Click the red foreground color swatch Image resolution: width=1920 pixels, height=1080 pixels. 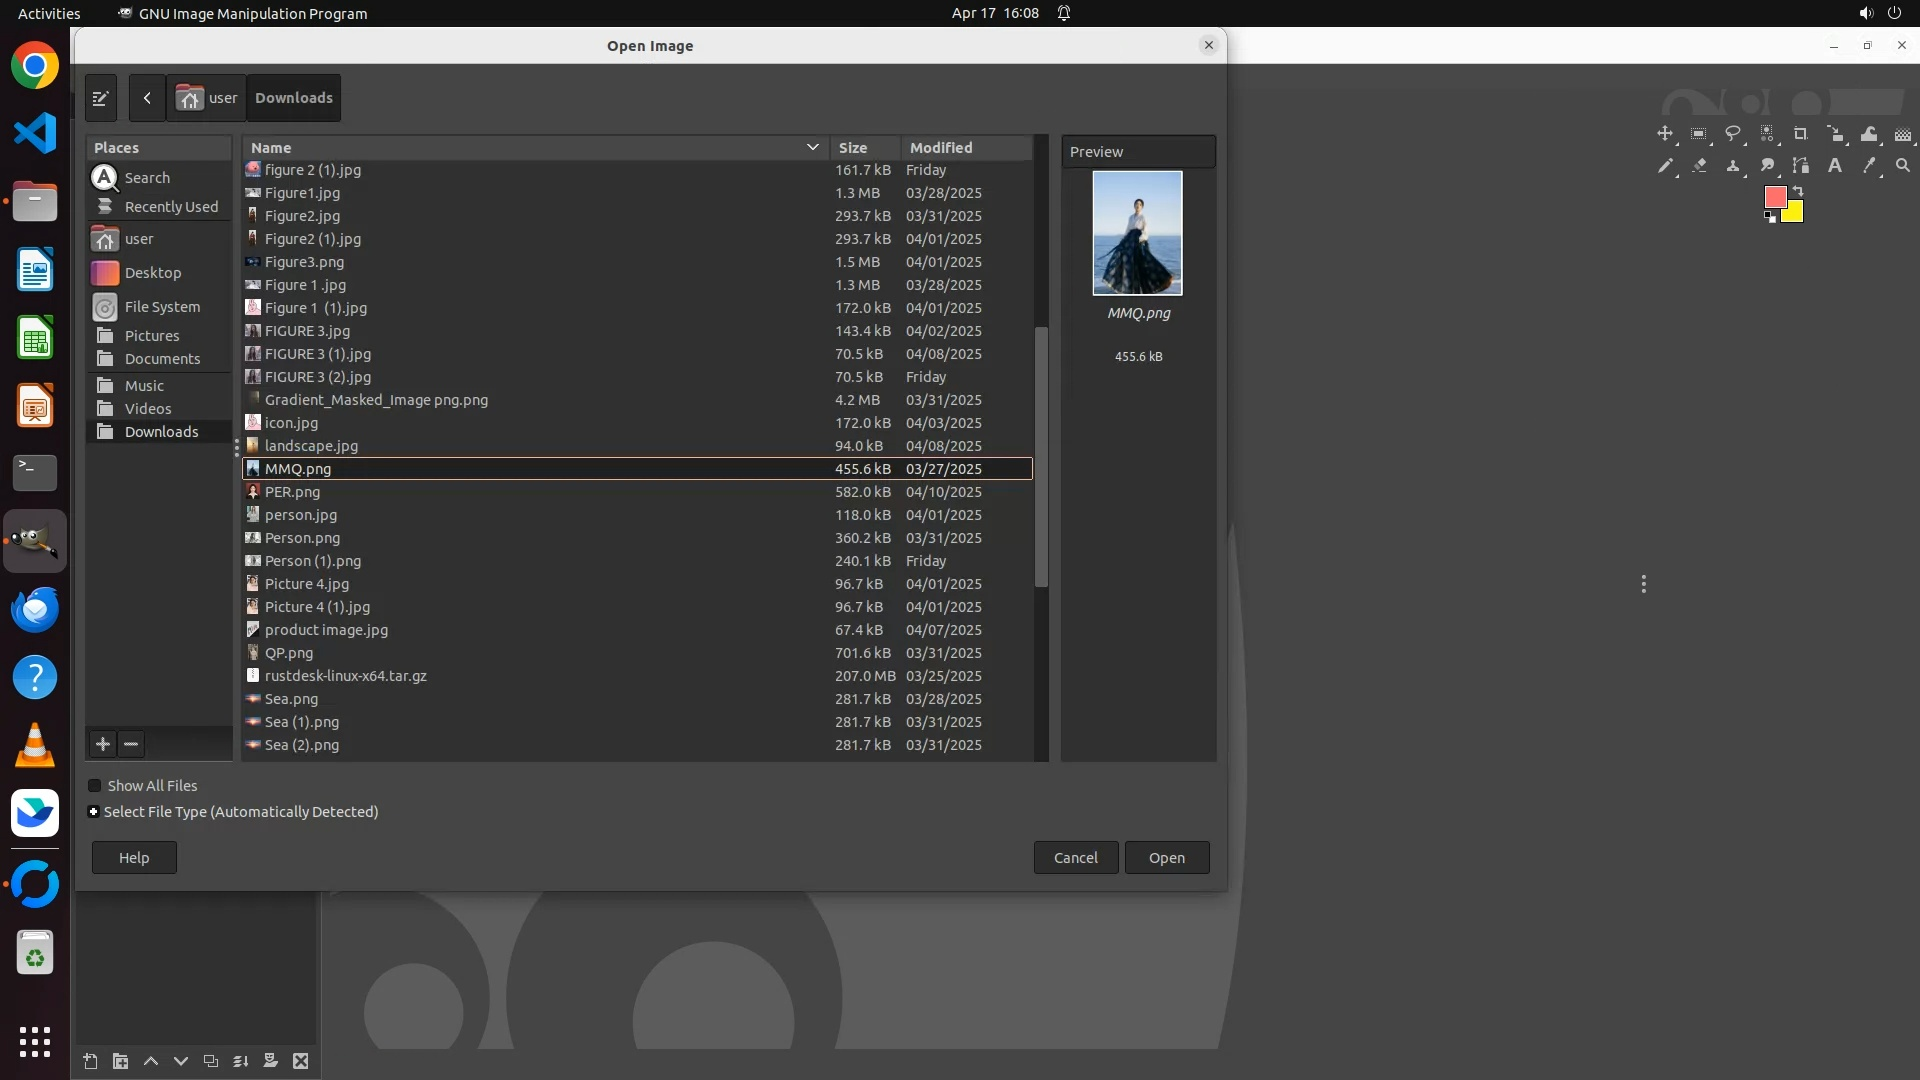(1775, 197)
